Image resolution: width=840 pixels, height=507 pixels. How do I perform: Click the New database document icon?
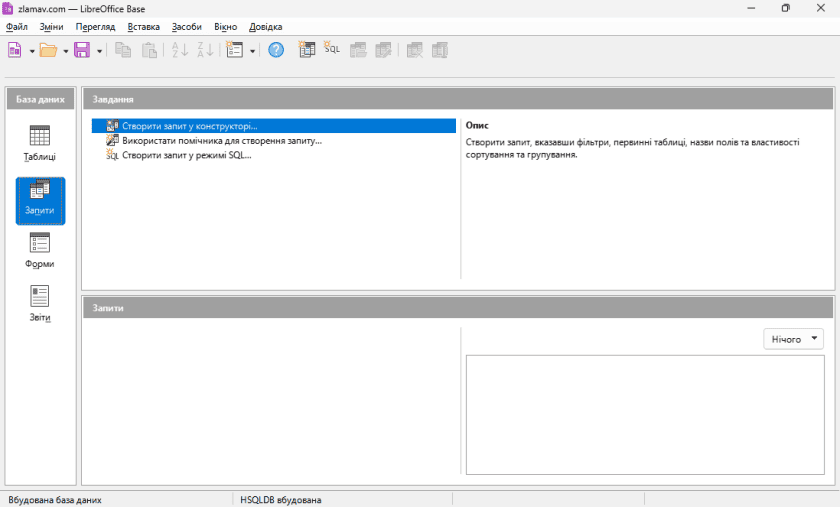click(x=15, y=50)
